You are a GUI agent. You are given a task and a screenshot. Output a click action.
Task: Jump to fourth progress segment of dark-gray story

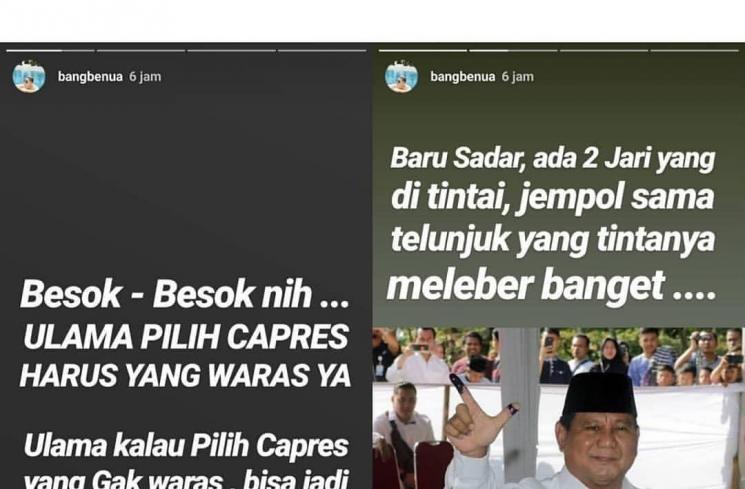tap(322, 50)
